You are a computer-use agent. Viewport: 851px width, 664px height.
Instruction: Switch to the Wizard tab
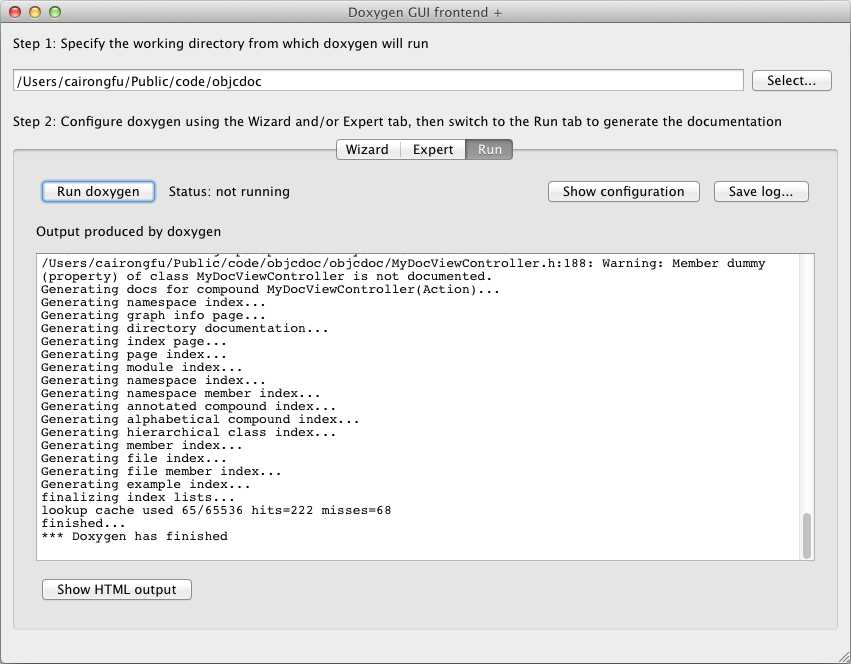click(367, 149)
